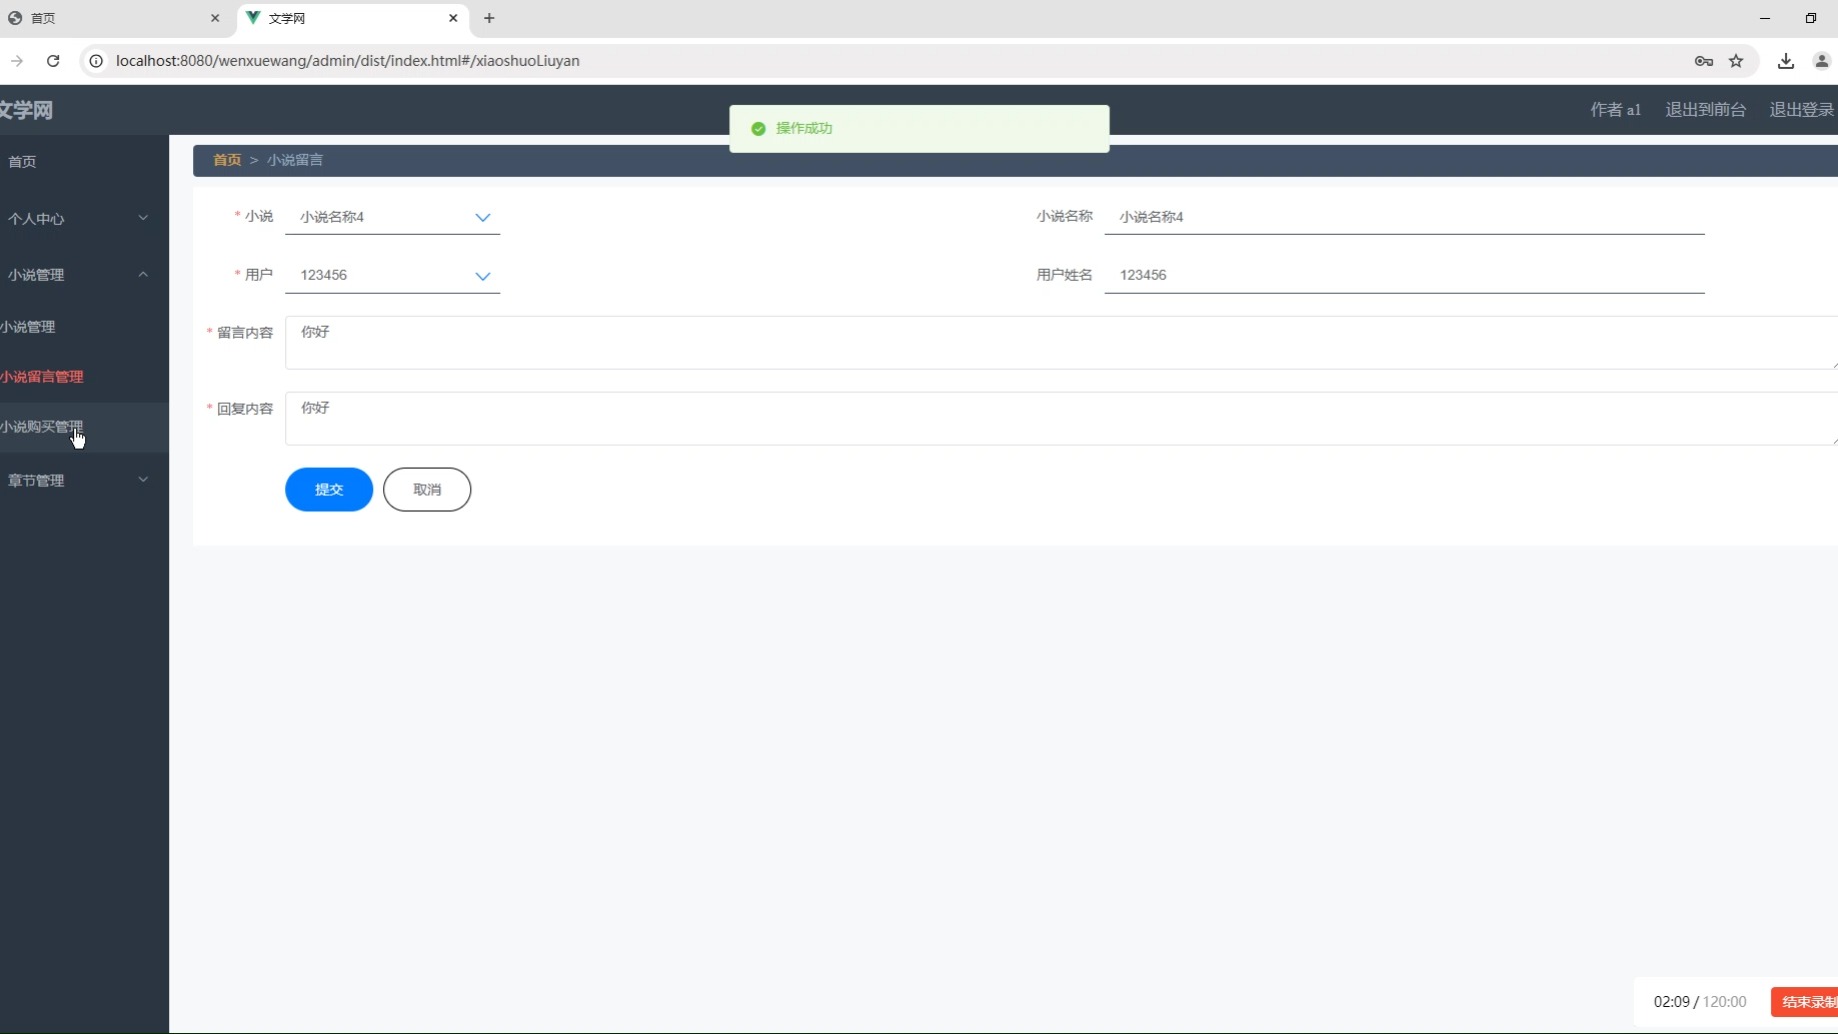Image resolution: width=1838 pixels, height=1034 pixels.
Task: Click the 作者 a1 user label
Action: click(1615, 110)
